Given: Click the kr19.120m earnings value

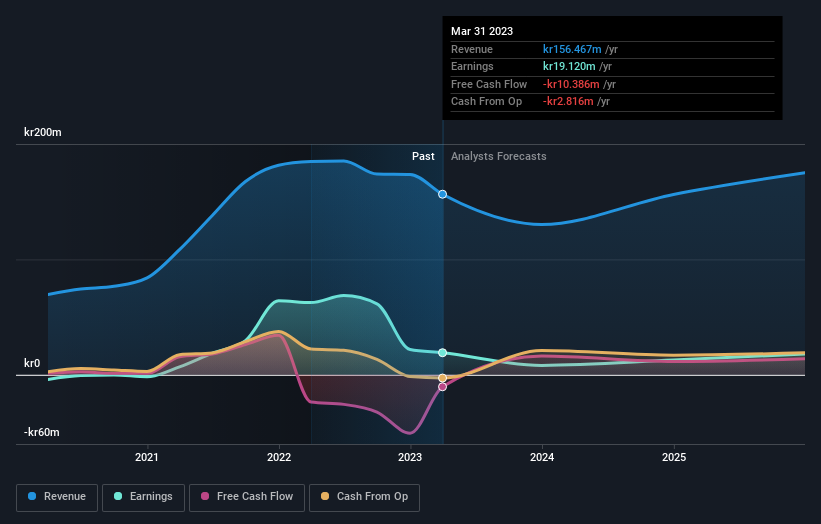Looking at the screenshot, I should point(569,66).
